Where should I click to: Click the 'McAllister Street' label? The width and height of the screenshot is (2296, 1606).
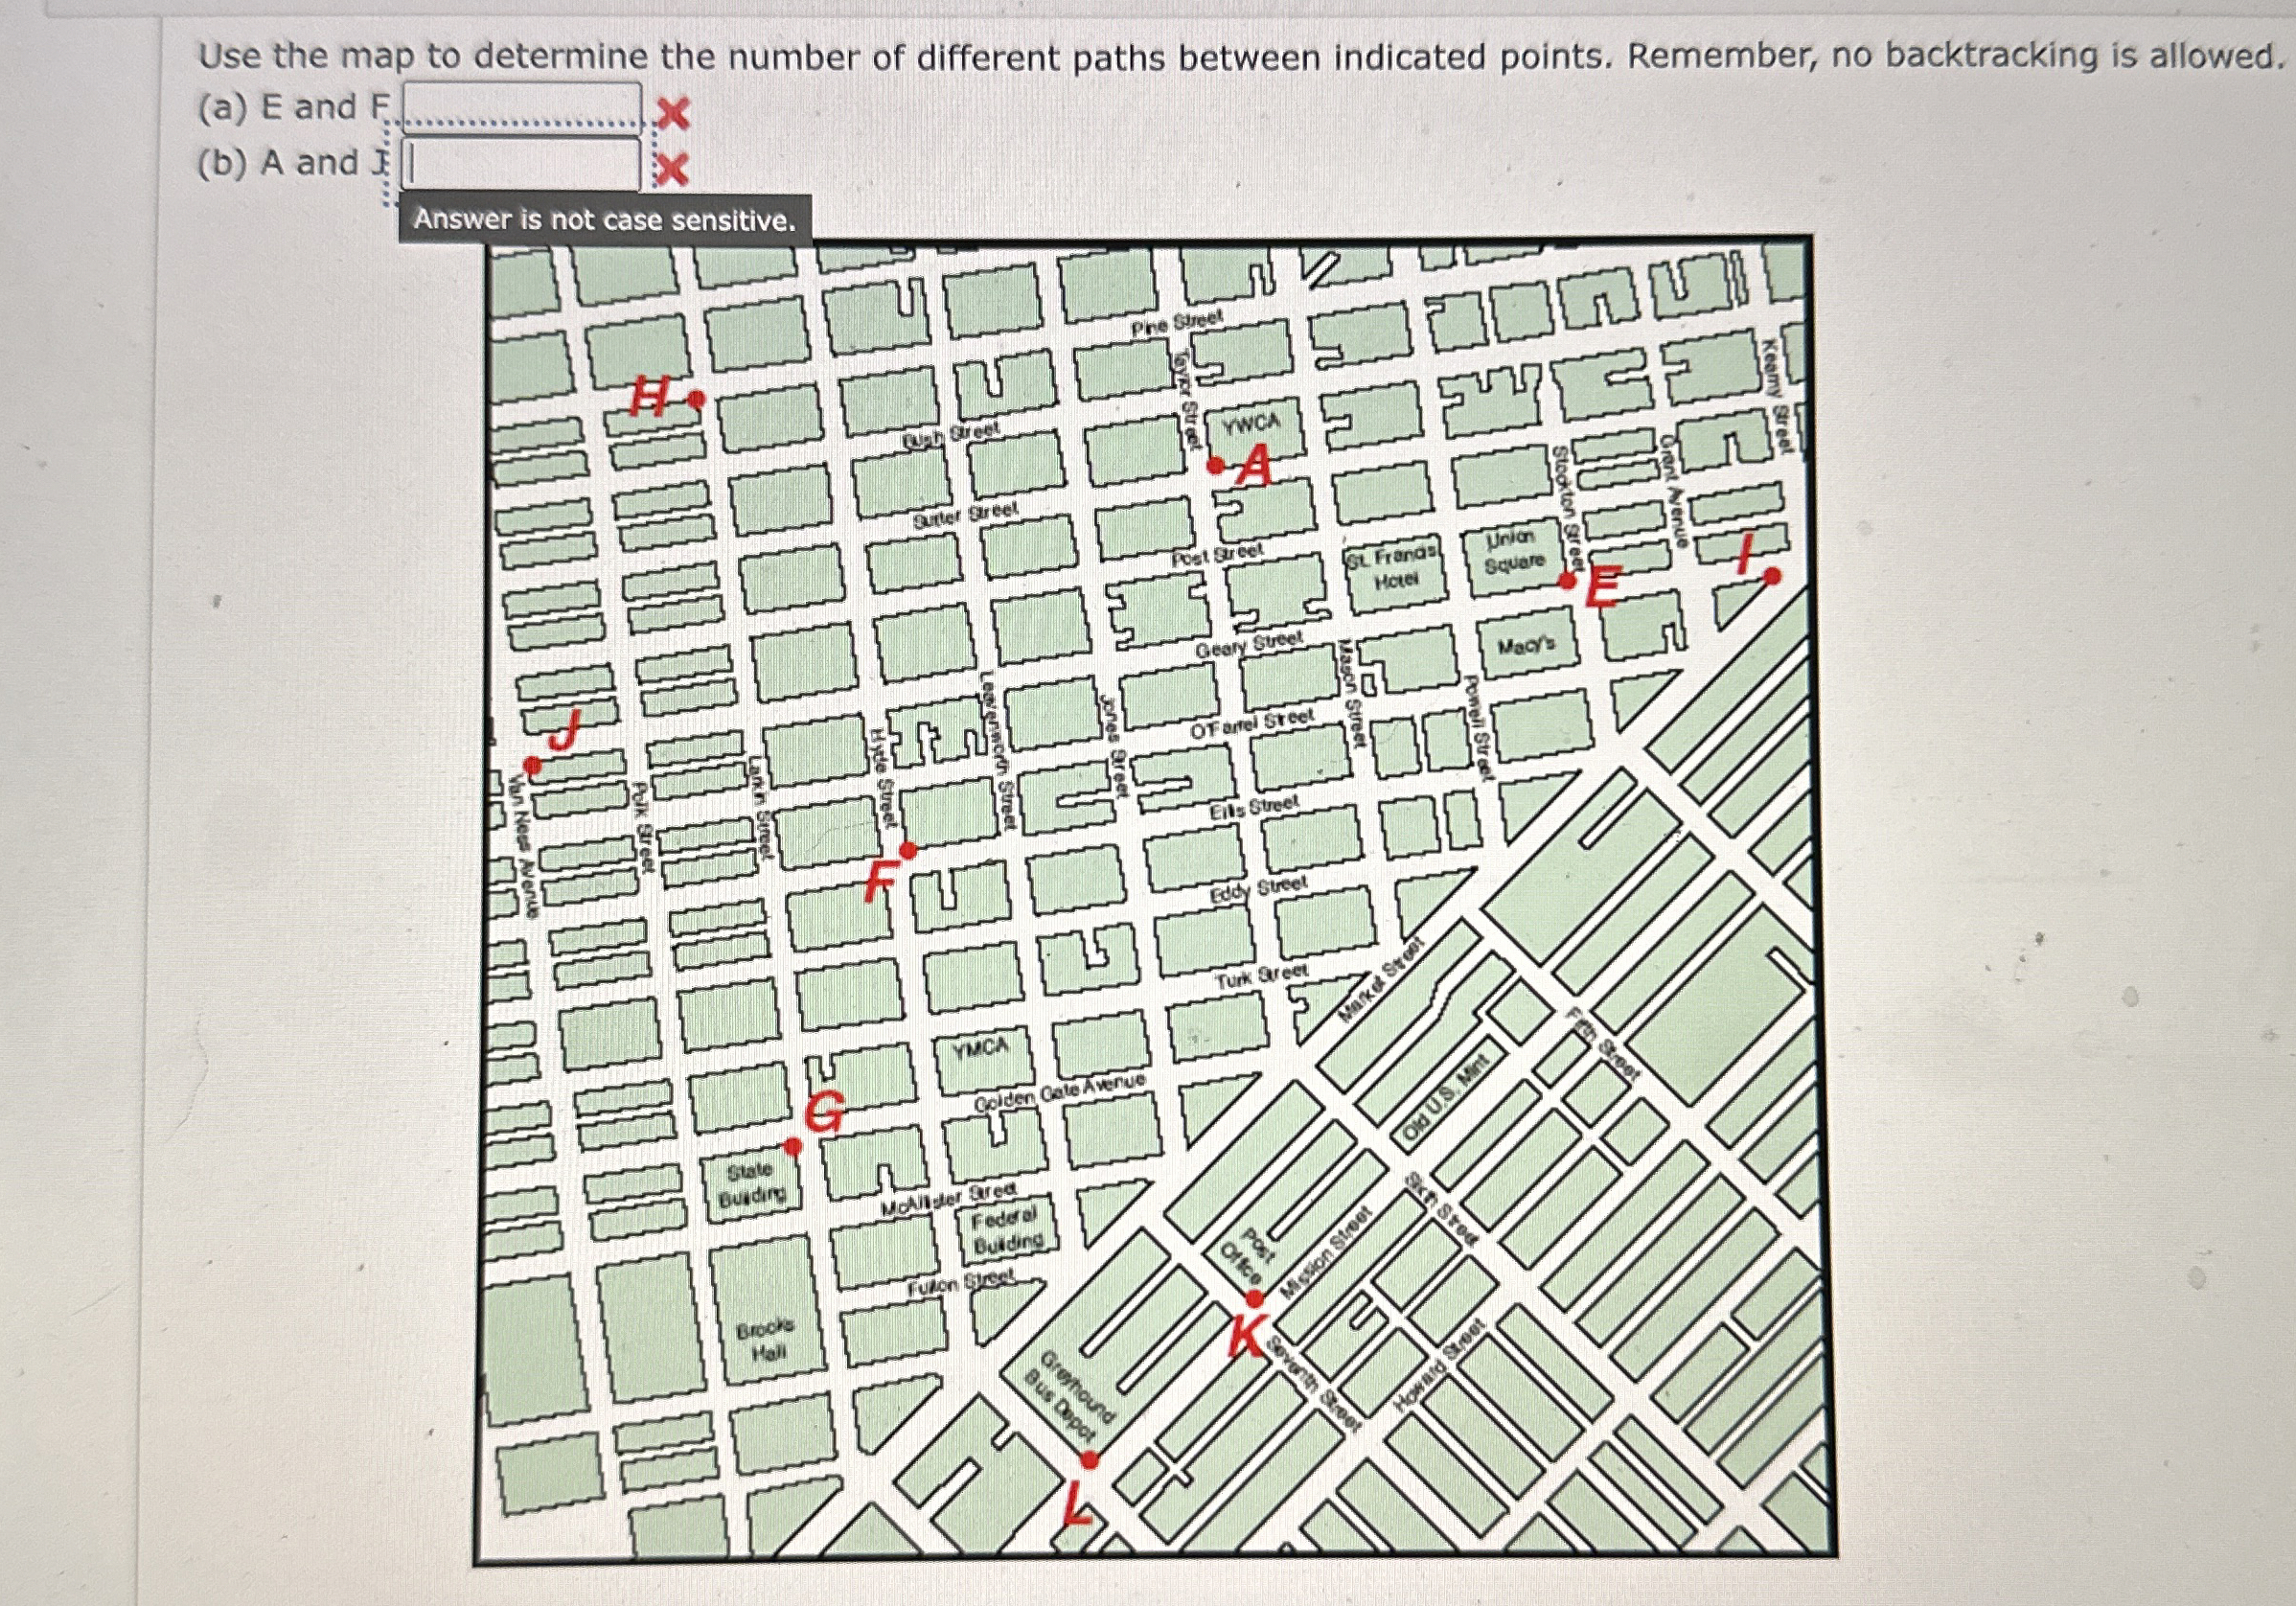click(949, 1199)
